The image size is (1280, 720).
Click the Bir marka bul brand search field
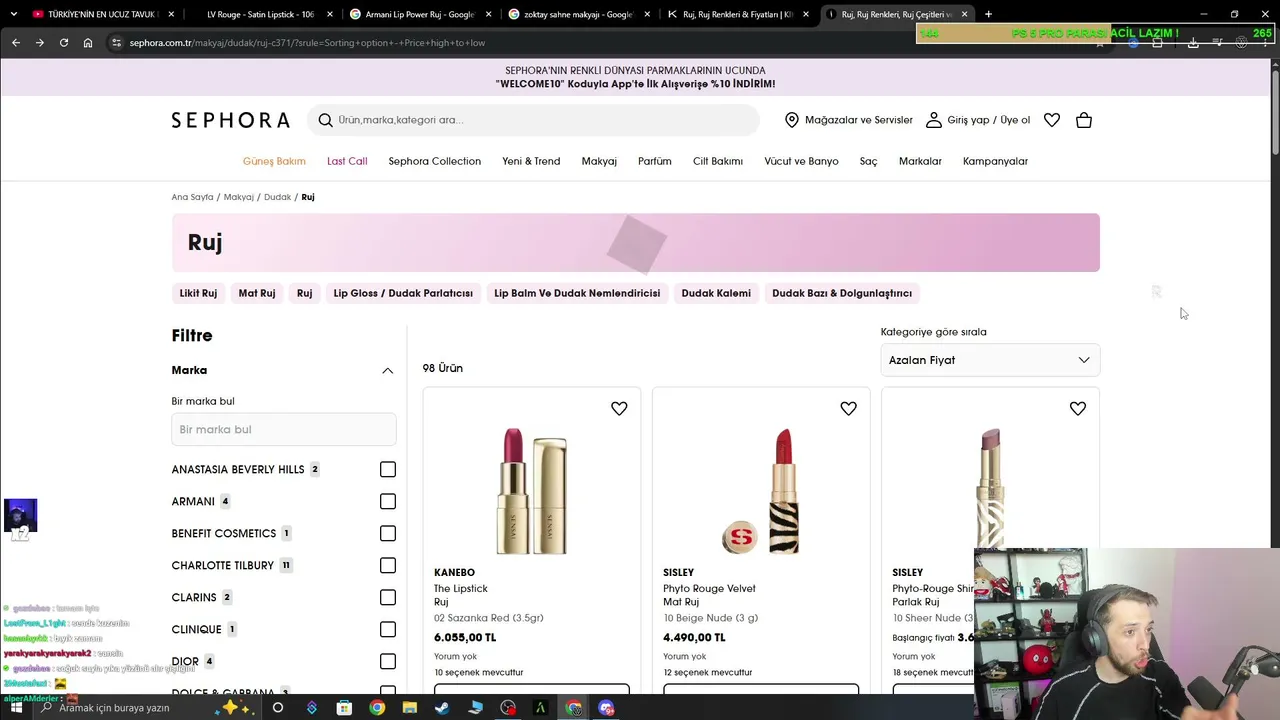tap(284, 430)
